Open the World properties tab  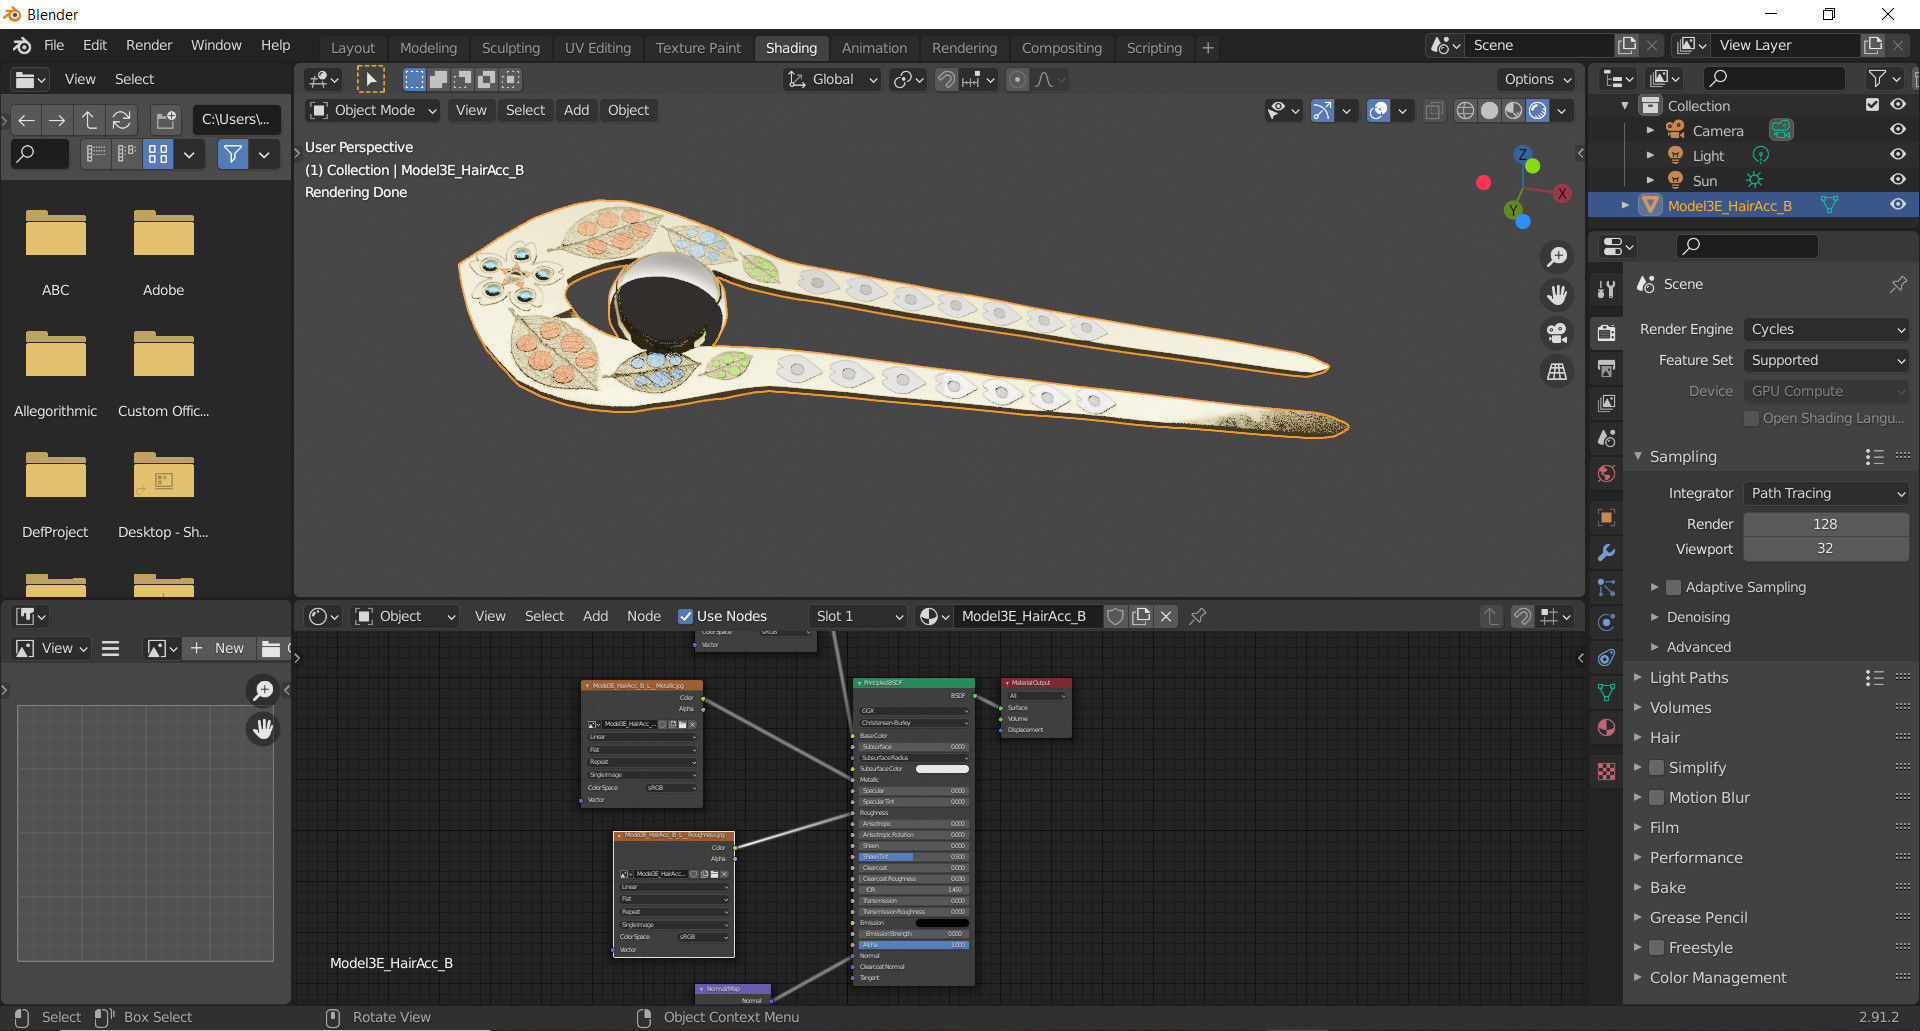coord(1606,473)
